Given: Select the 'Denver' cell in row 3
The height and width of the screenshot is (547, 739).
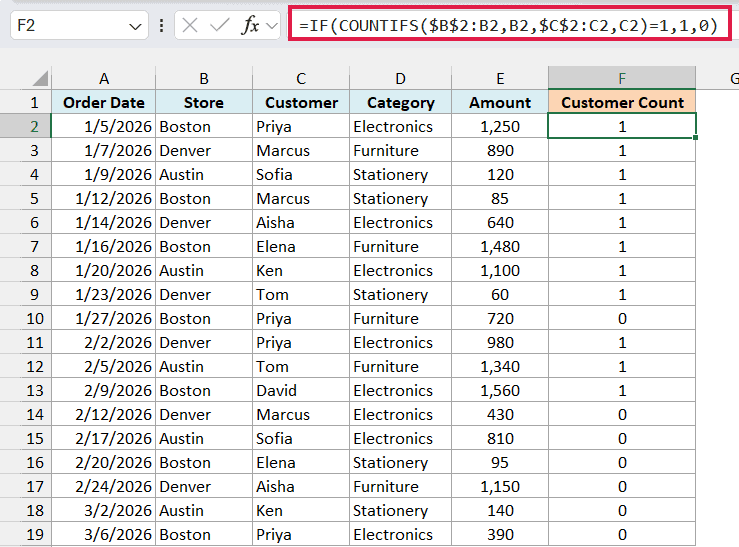Looking at the screenshot, I should [x=204, y=150].
